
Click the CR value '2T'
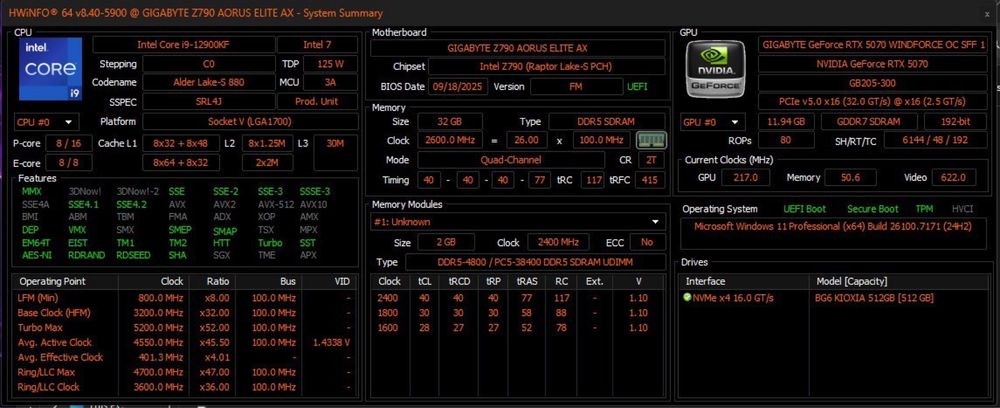(651, 160)
